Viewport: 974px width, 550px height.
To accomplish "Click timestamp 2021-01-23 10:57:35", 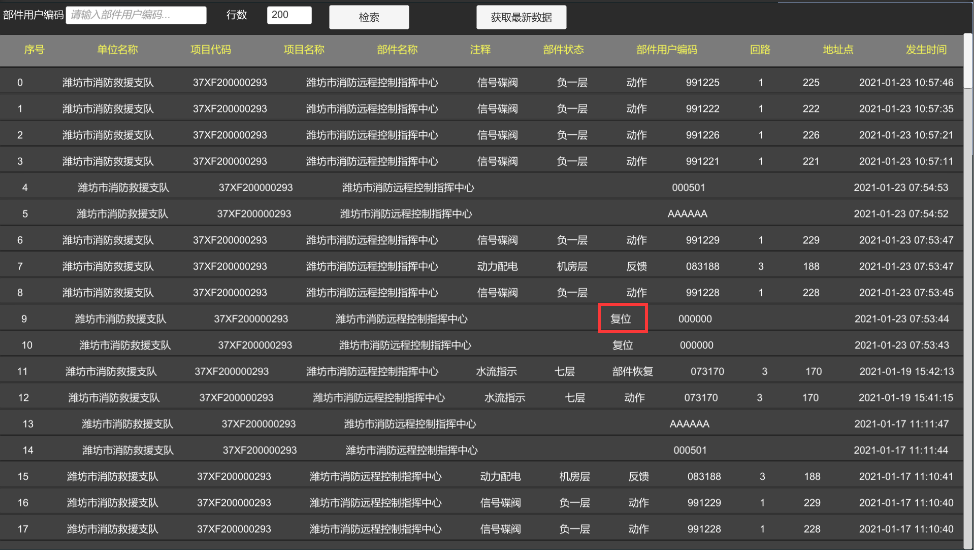I will tap(906, 109).
